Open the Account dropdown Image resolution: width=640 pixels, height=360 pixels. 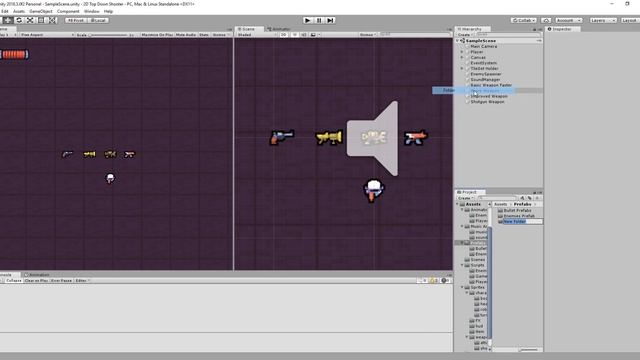tap(568, 20)
